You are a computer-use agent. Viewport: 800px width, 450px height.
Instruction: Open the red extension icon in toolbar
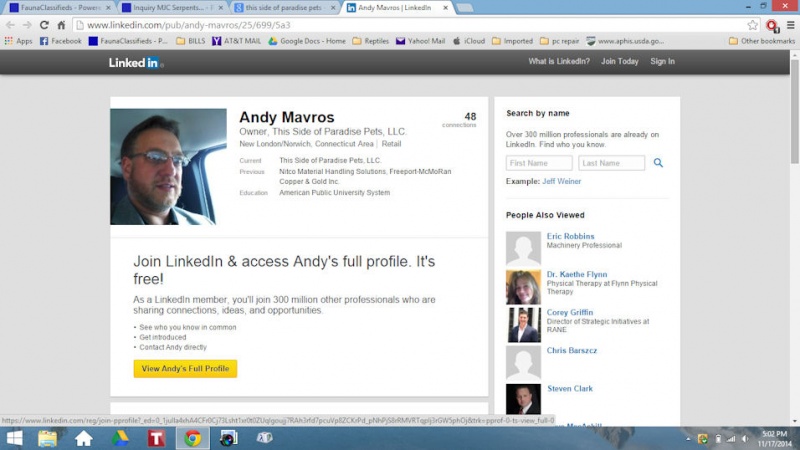point(772,25)
